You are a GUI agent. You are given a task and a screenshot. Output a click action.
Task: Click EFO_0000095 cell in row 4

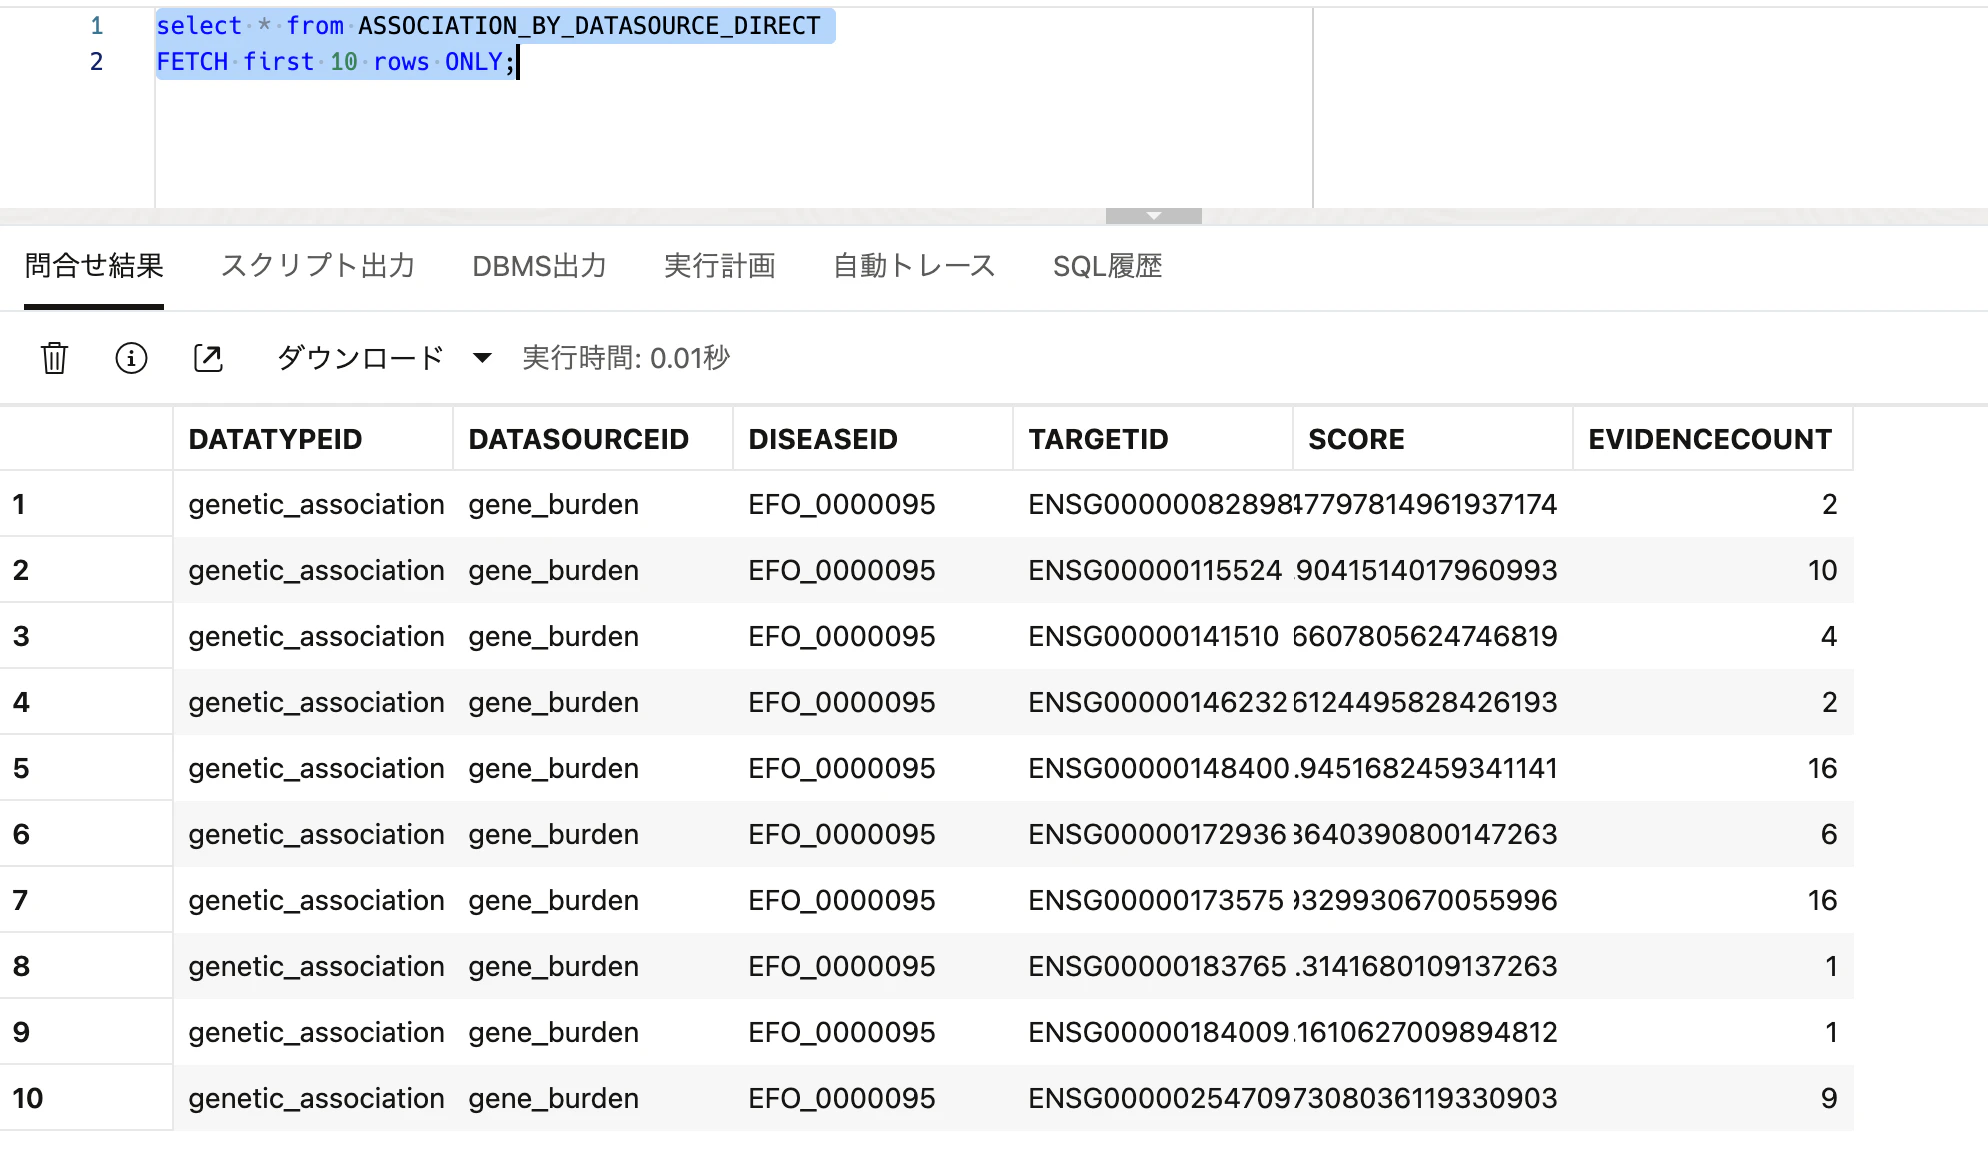(873, 702)
